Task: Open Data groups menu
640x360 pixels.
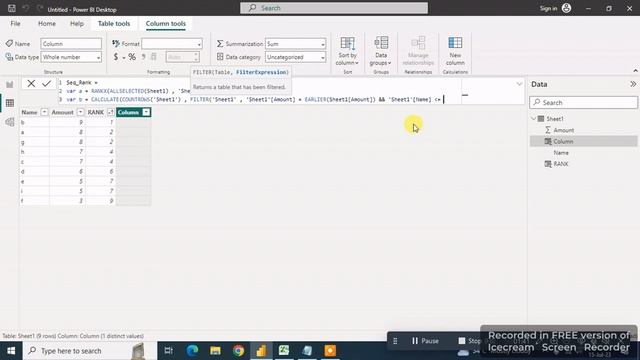Action: coord(380,51)
